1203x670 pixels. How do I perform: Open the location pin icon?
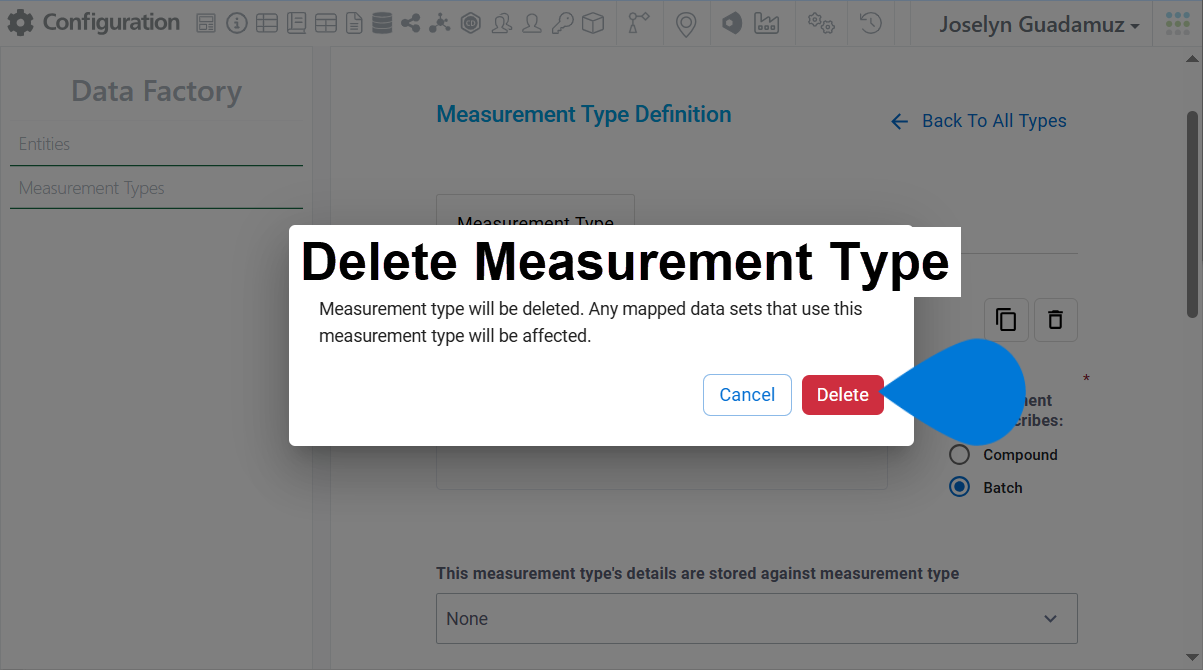tap(686, 24)
